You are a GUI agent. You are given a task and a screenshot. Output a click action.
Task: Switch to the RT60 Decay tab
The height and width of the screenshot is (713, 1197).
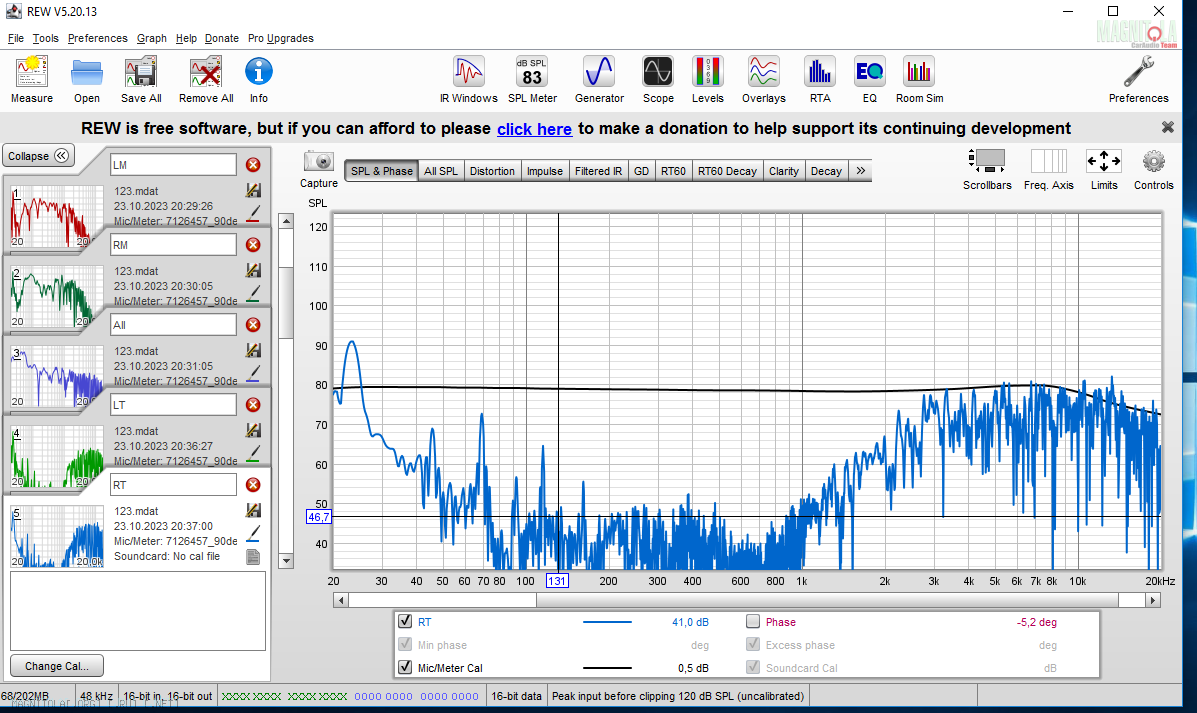click(x=728, y=171)
